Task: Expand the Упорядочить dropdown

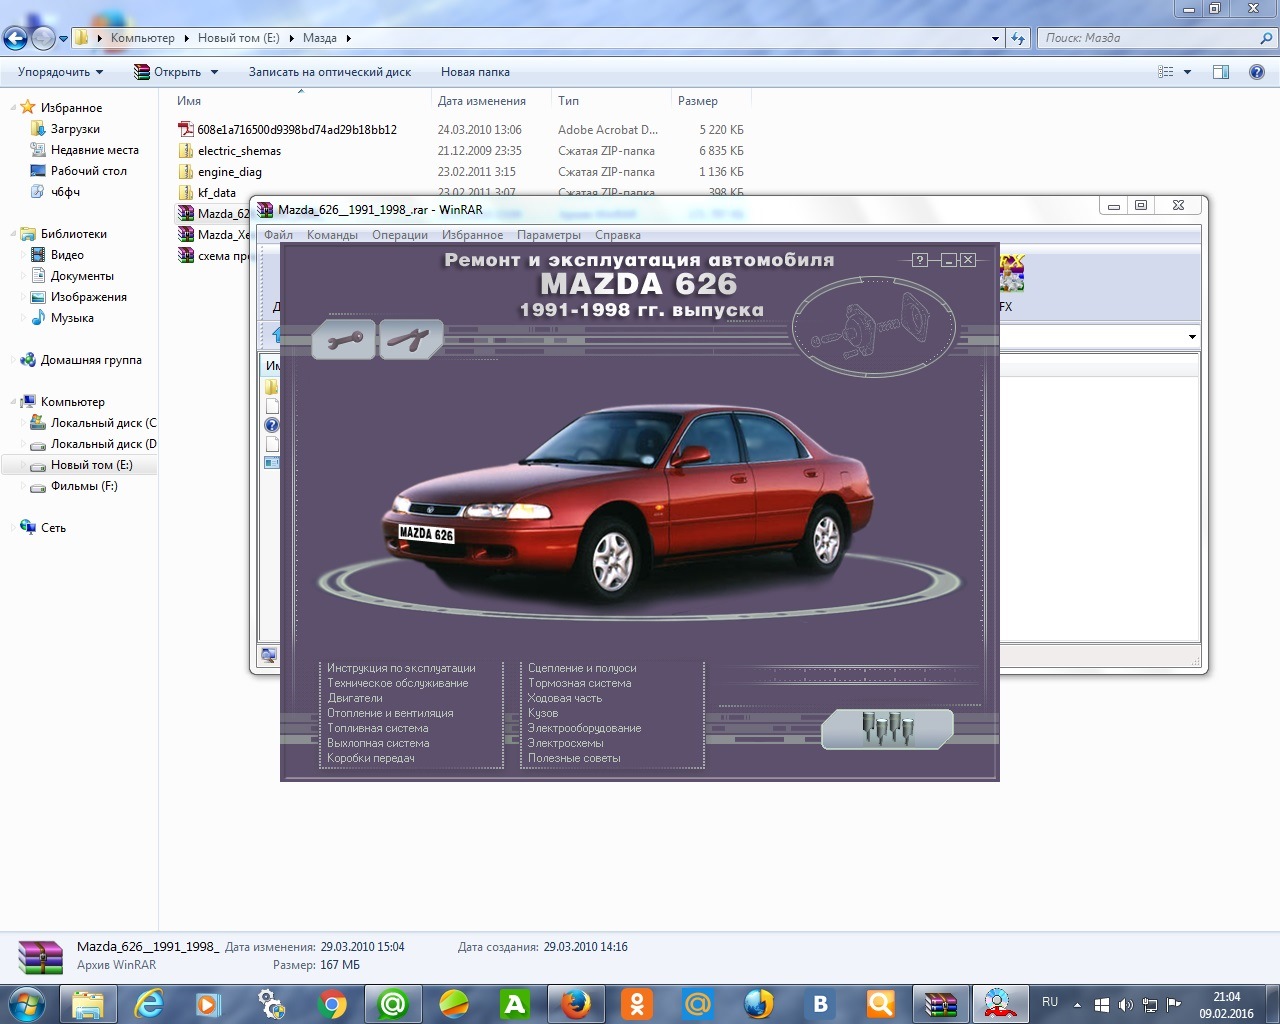Action: tap(61, 72)
